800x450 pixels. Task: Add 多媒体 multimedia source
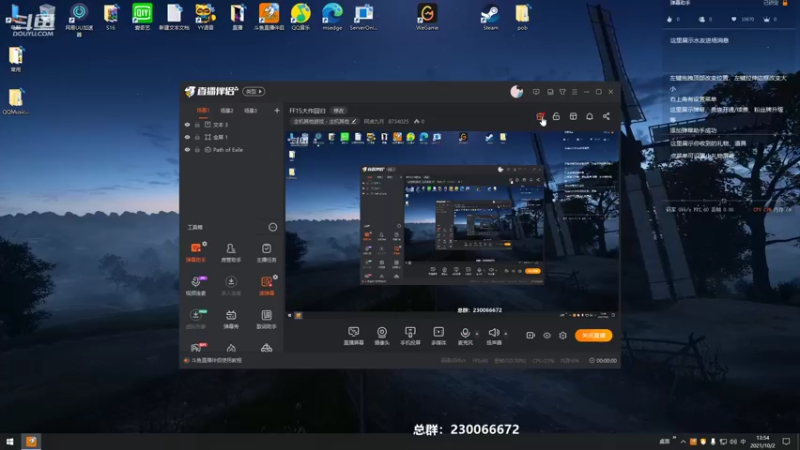pyautogui.click(x=438, y=336)
